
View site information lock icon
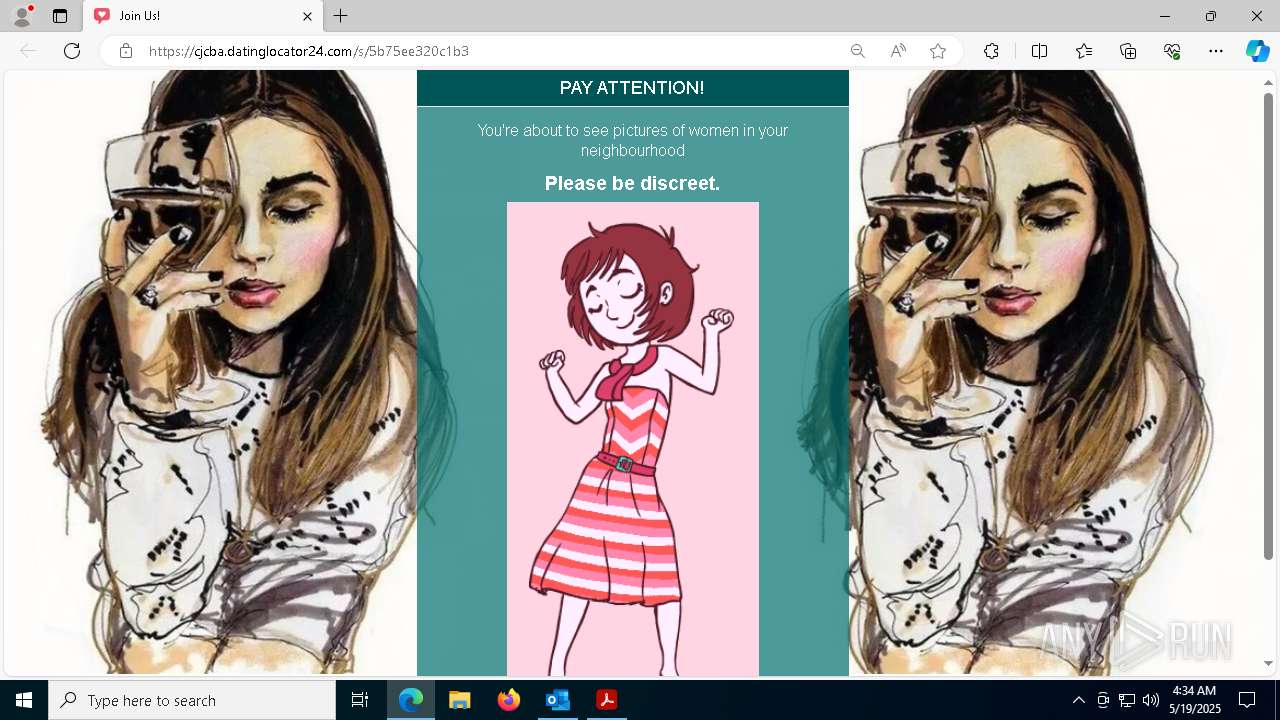[x=126, y=51]
